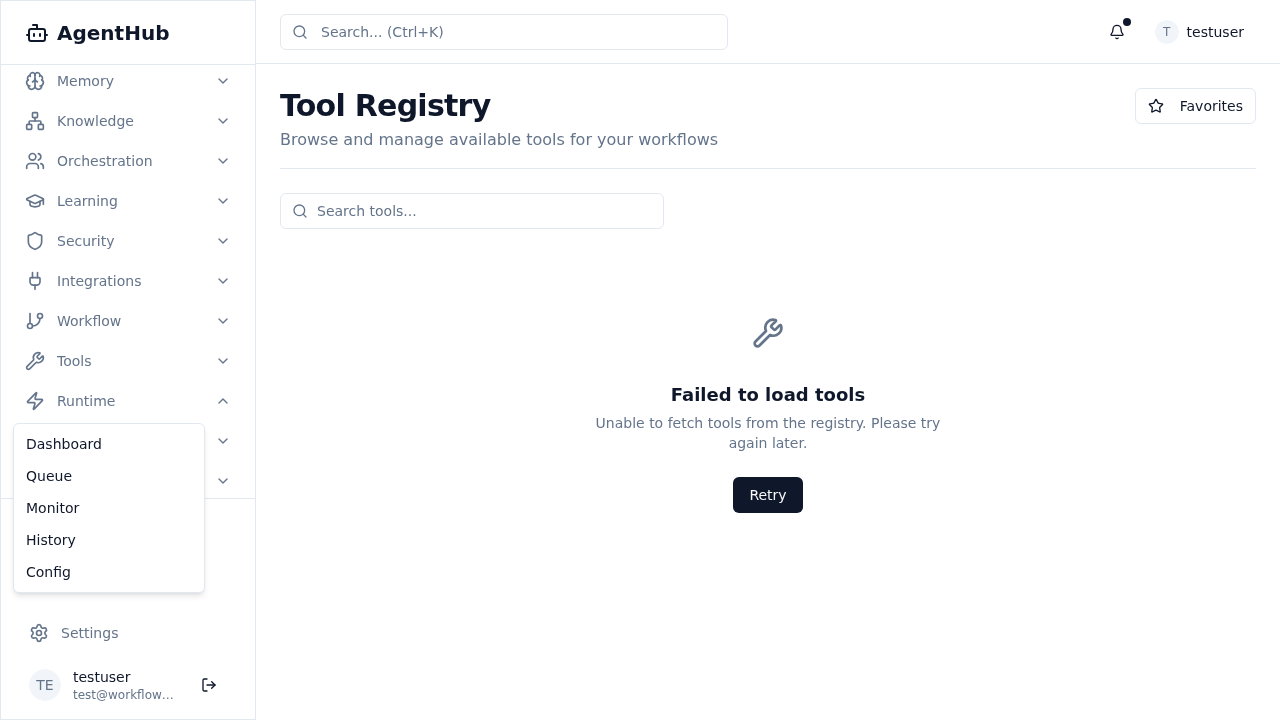This screenshot has height=720, width=1280.
Task: Select Monitor from the Runtime menu
Action: pos(52,508)
